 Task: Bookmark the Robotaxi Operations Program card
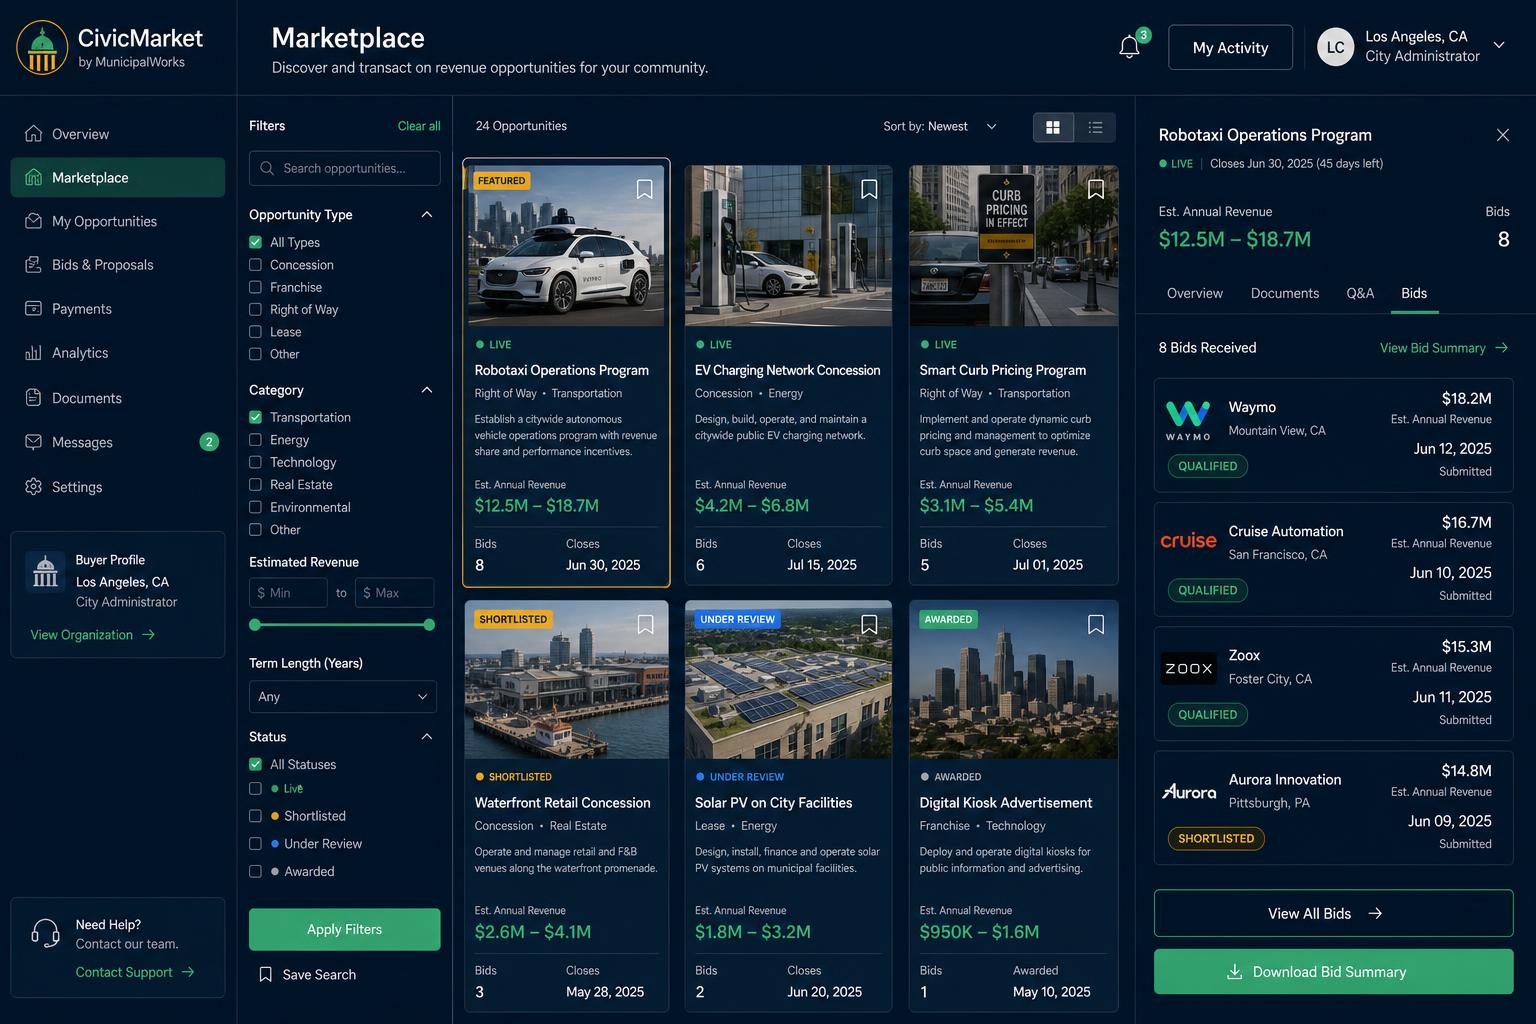coord(645,189)
